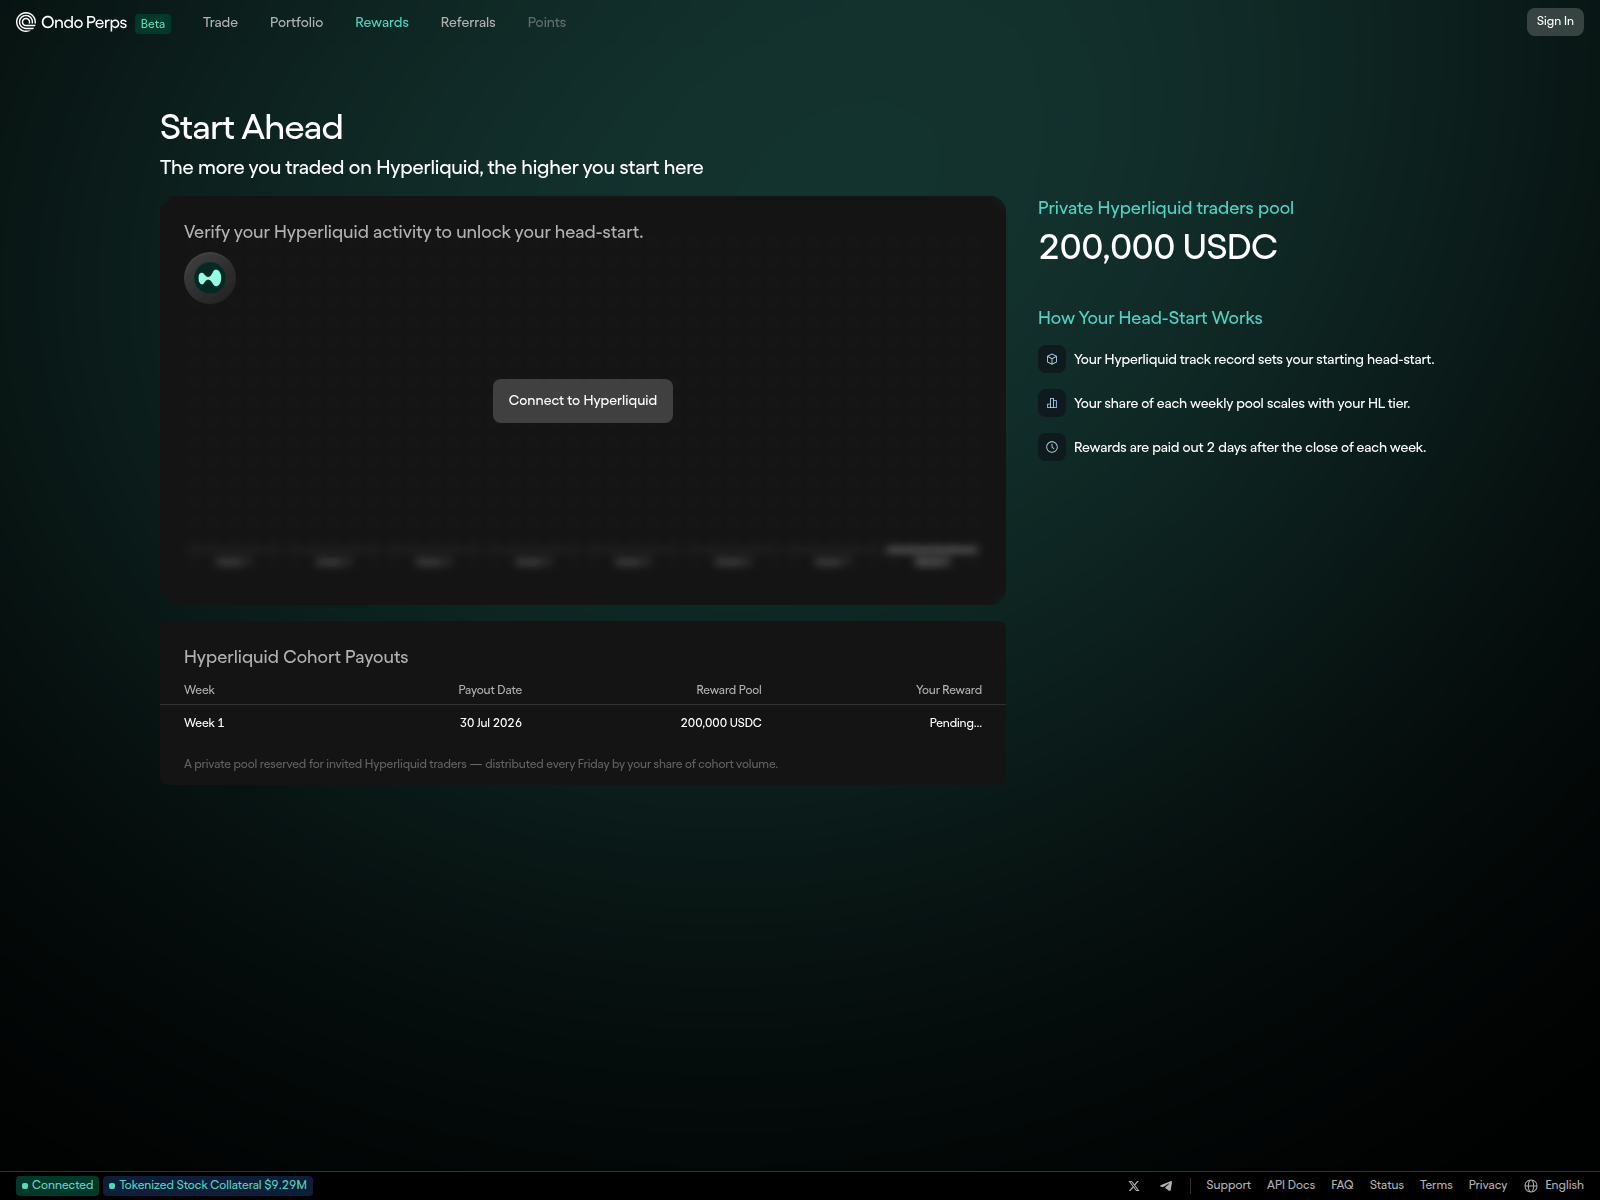Click the Reward Pool column header

729,690
